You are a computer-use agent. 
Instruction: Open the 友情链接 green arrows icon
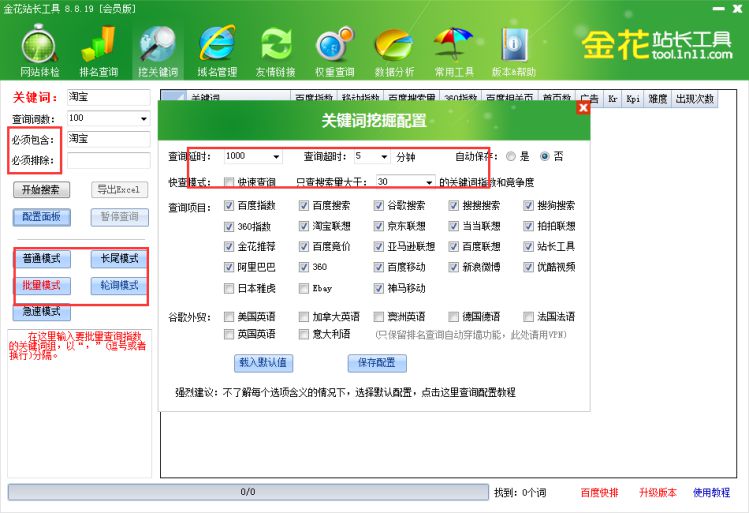click(276, 52)
